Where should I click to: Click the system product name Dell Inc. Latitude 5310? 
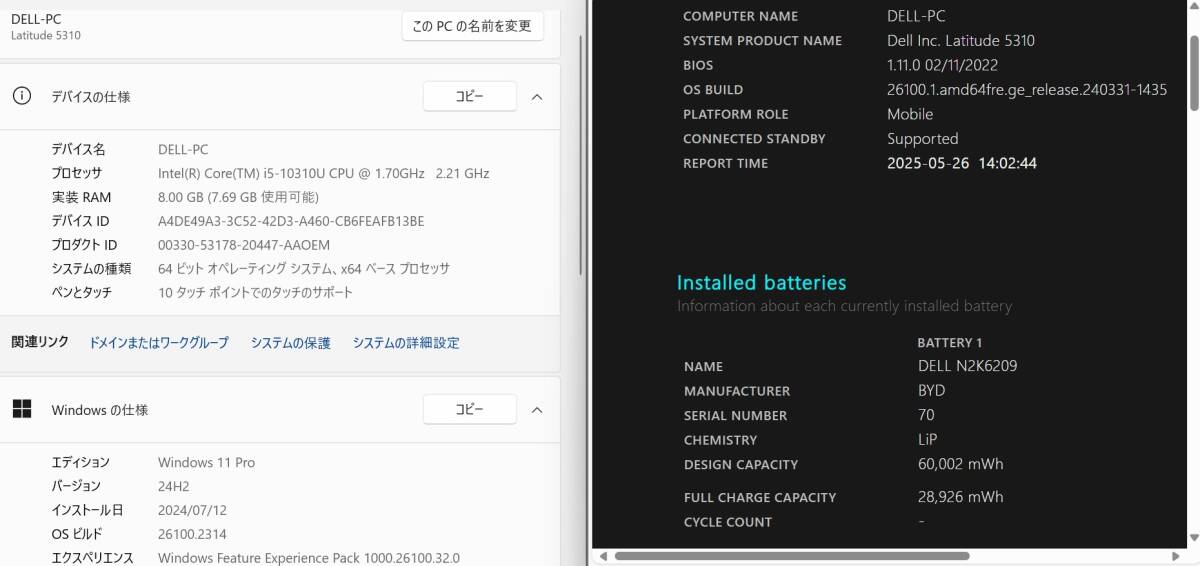pyautogui.click(x=960, y=41)
